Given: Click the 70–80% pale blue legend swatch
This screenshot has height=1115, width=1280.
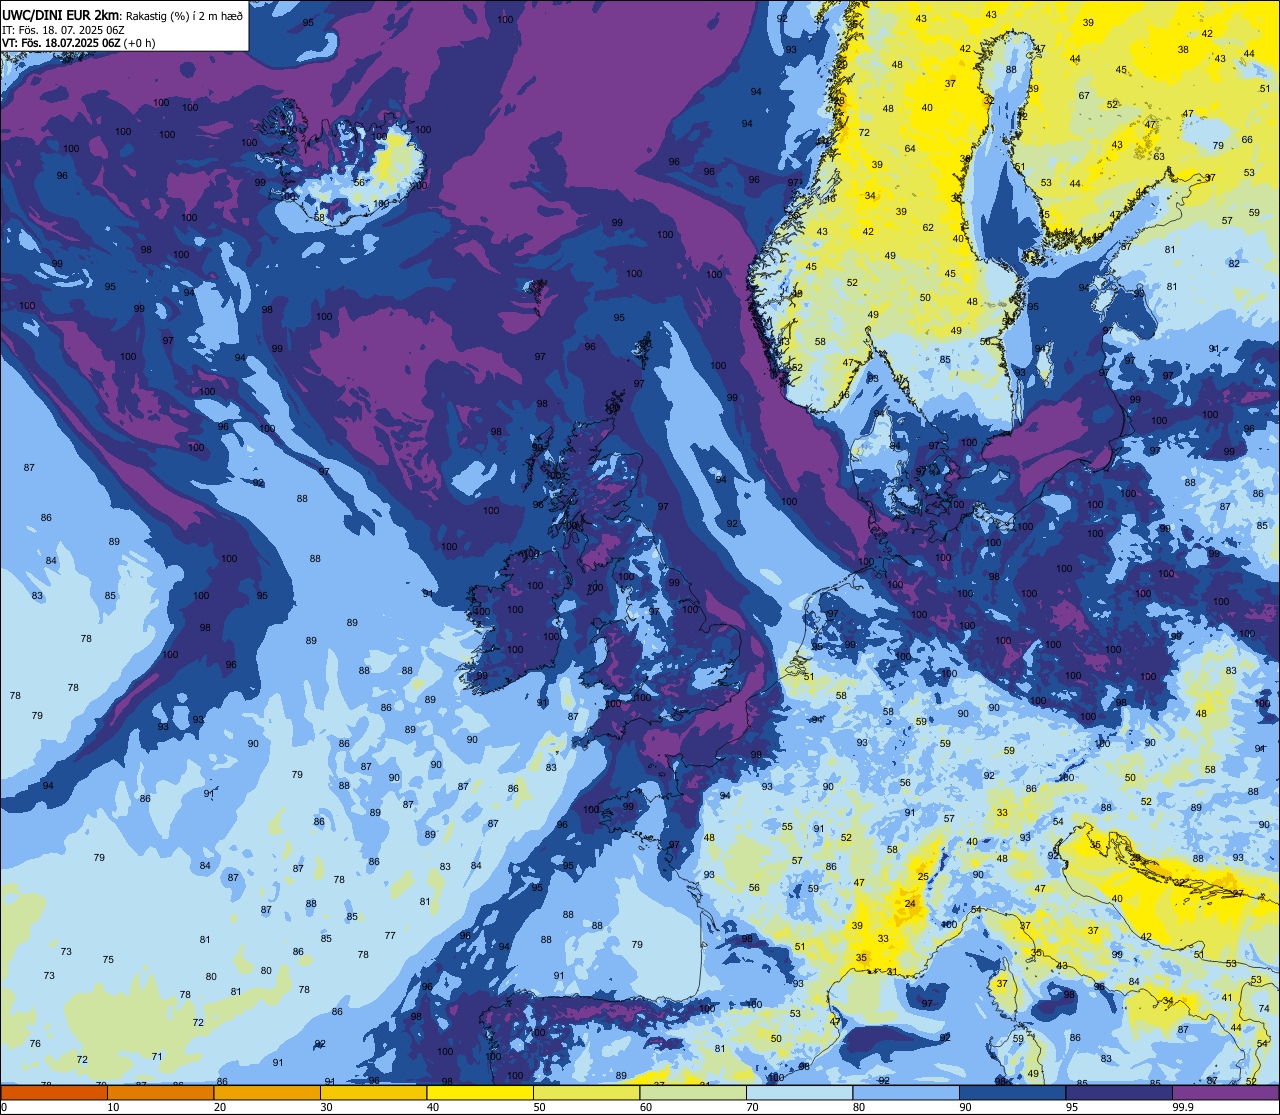Looking at the screenshot, I should tap(799, 1093).
